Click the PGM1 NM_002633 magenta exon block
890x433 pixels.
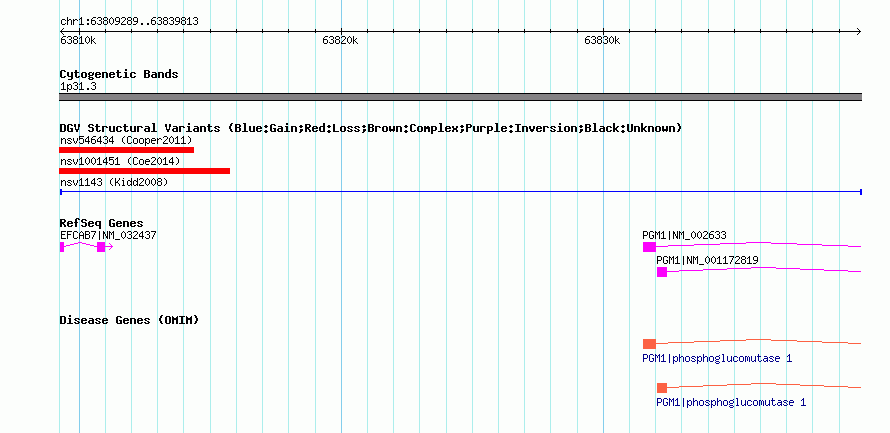coord(649,247)
